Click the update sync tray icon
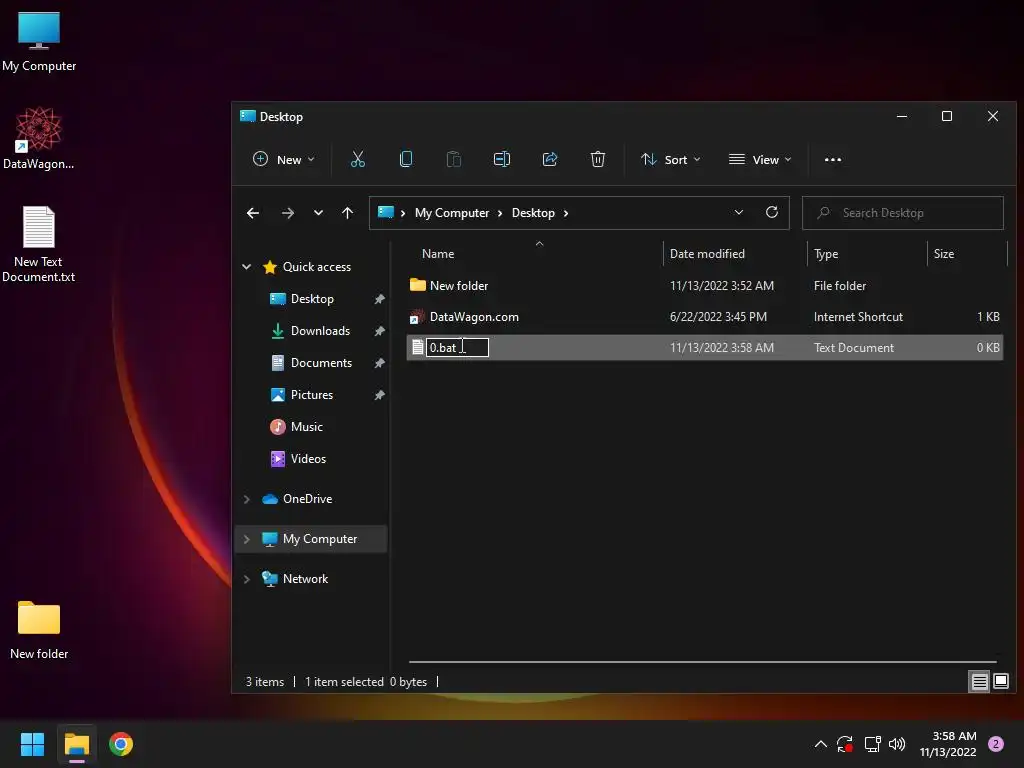Screen dimensions: 1024x768 [x=844, y=744]
